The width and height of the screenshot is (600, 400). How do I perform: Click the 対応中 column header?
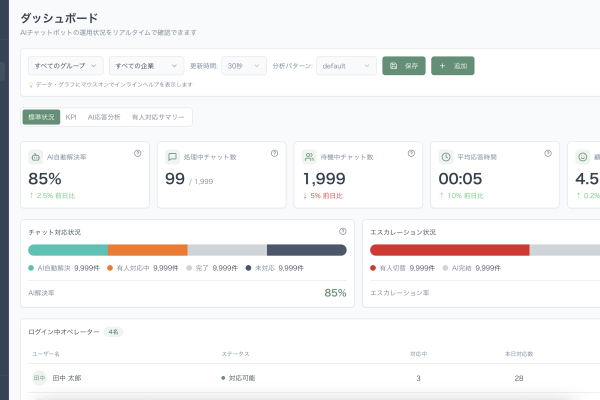pos(419,354)
